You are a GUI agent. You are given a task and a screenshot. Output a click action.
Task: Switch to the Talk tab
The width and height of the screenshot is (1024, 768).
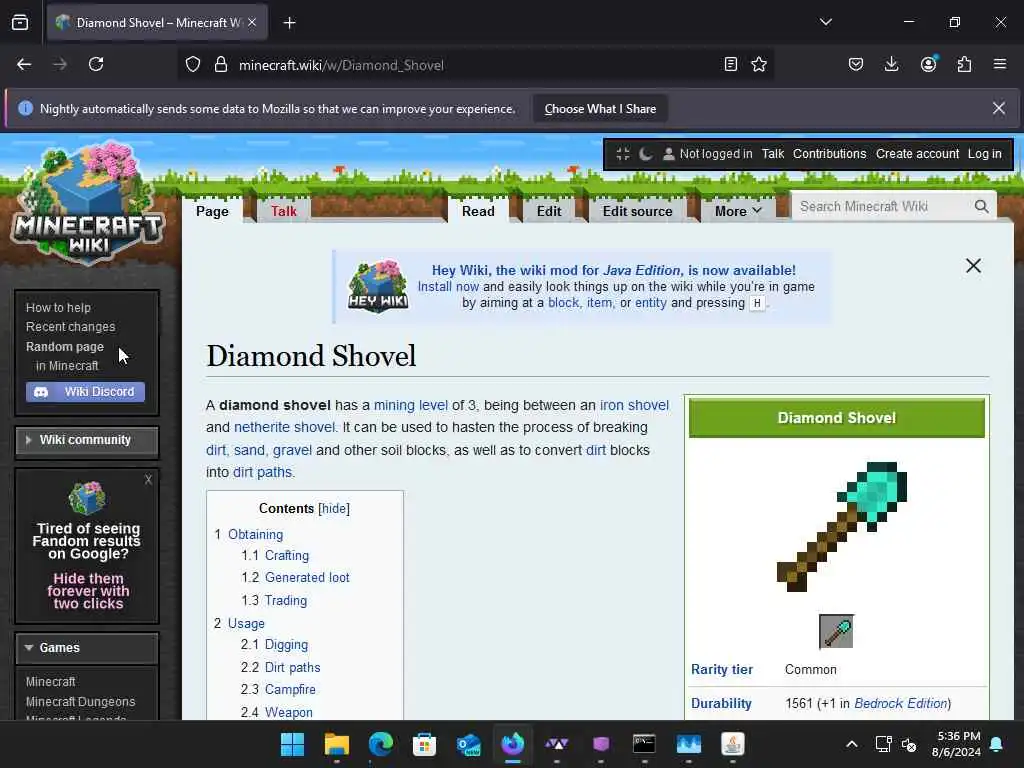pos(283,211)
